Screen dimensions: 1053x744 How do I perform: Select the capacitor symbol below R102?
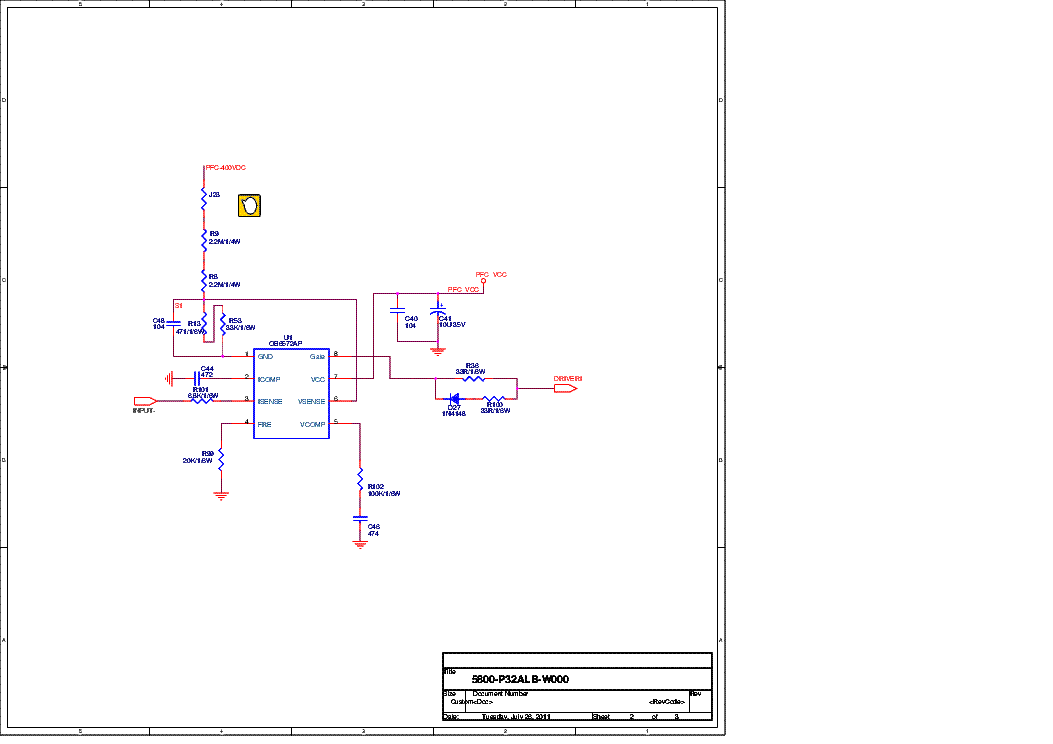point(360,518)
